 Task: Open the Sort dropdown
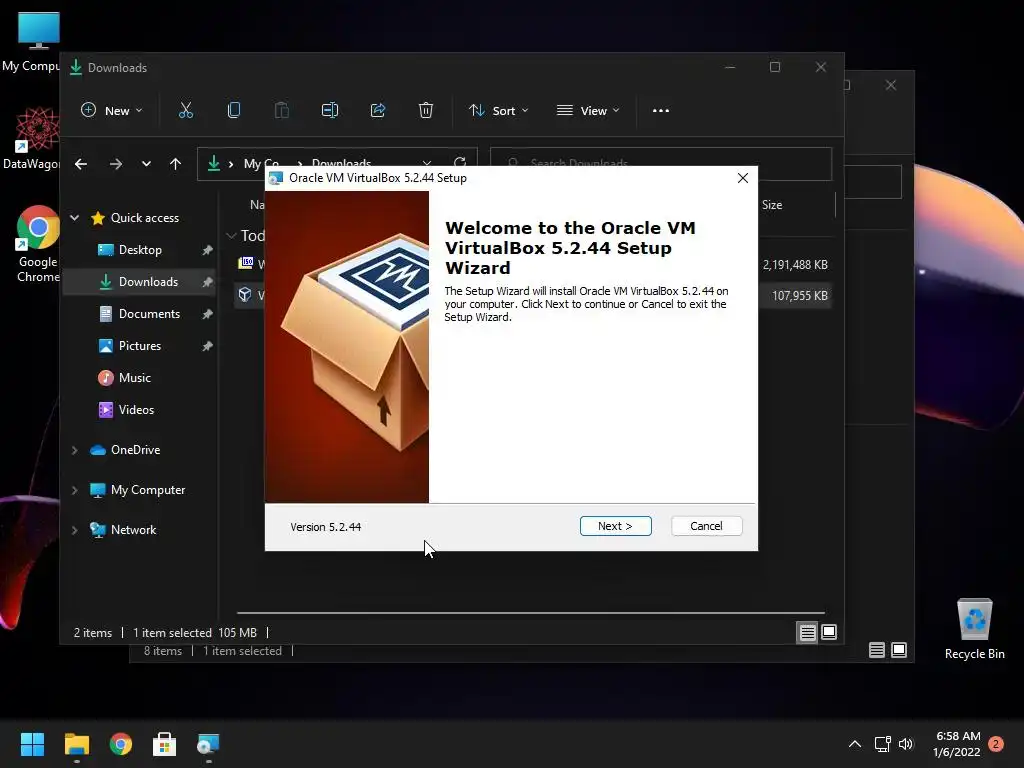[498, 110]
